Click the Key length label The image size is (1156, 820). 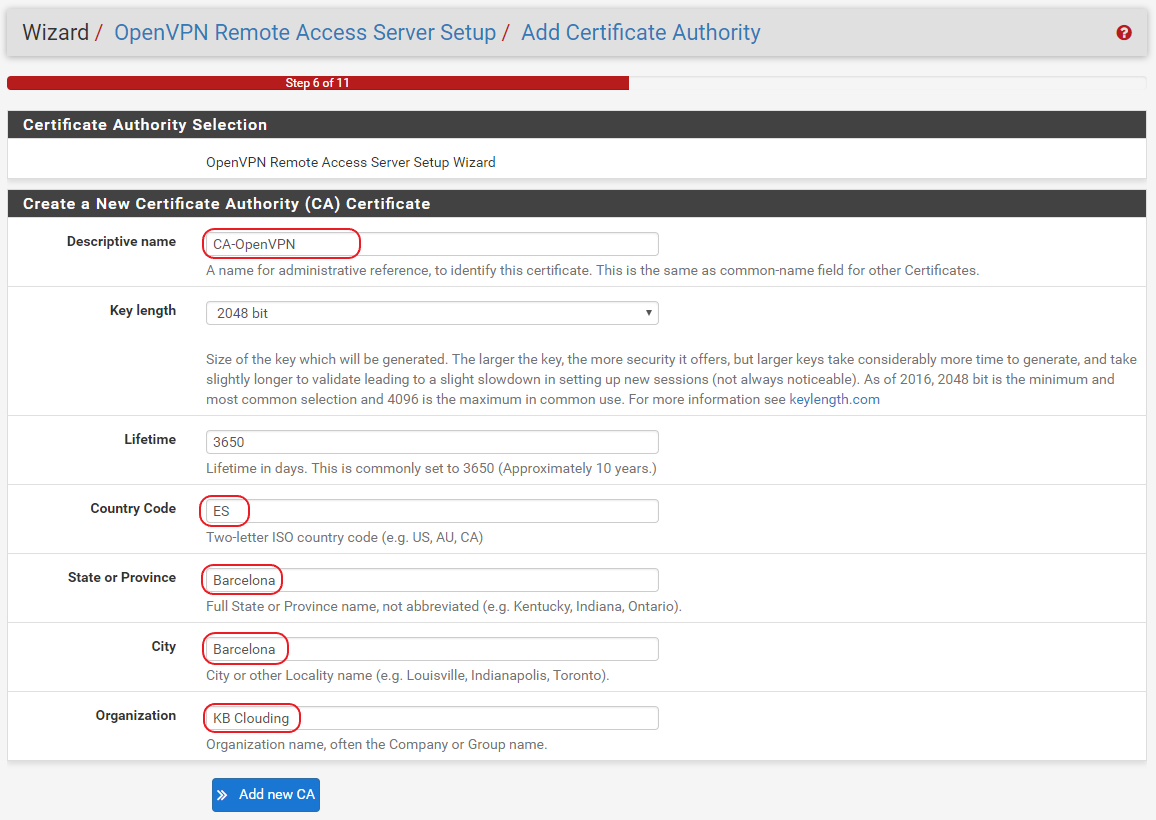tap(142, 310)
